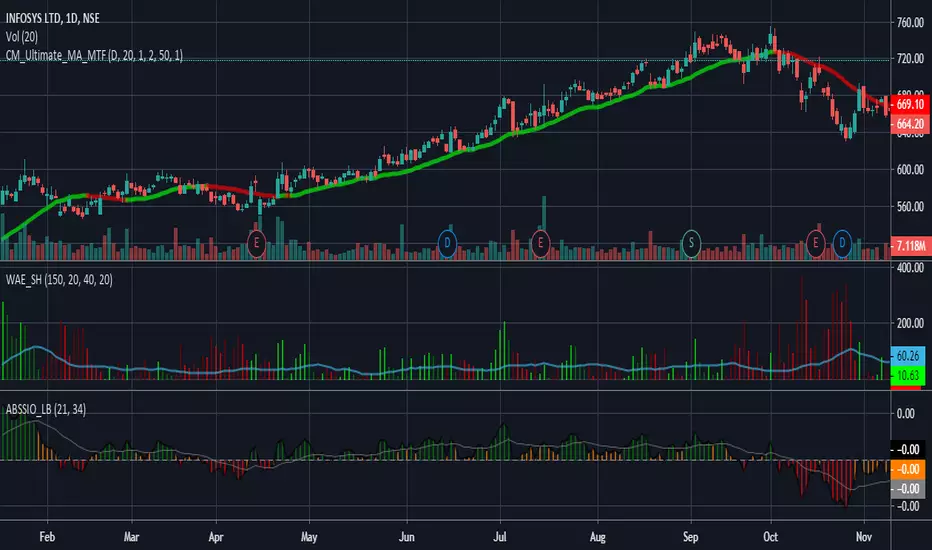Click the 720.00 price axis tick
The width and height of the screenshot is (932, 550).
point(910,58)
